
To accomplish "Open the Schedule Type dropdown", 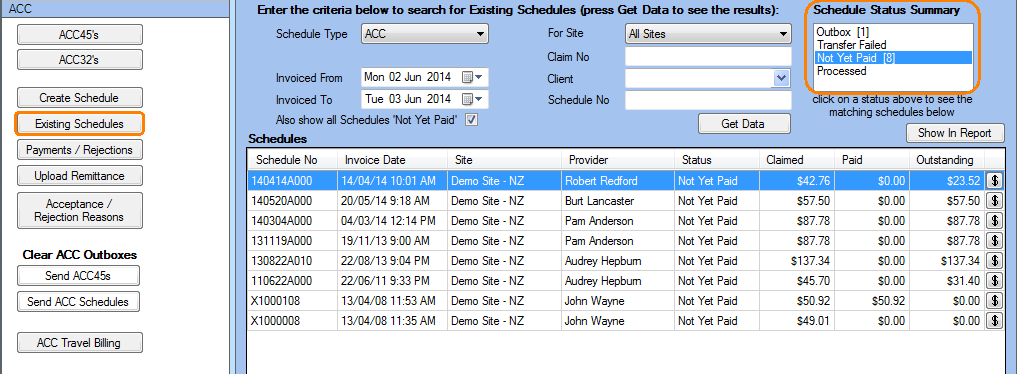I will pyautogui.click(x=425, y=34).
